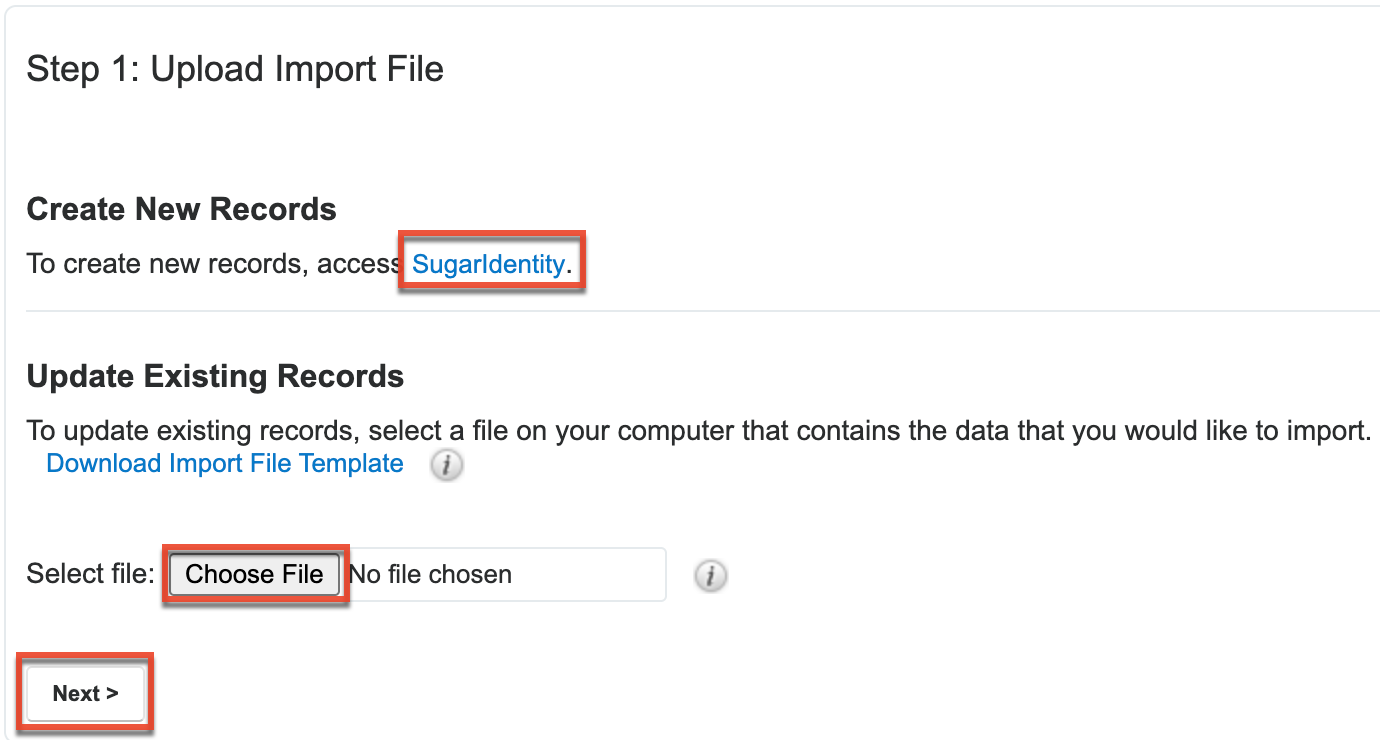The height and width of the screenshot is (740, 1380).
Task: Advance to Step 2 with Next
Action: pos(84,692)
